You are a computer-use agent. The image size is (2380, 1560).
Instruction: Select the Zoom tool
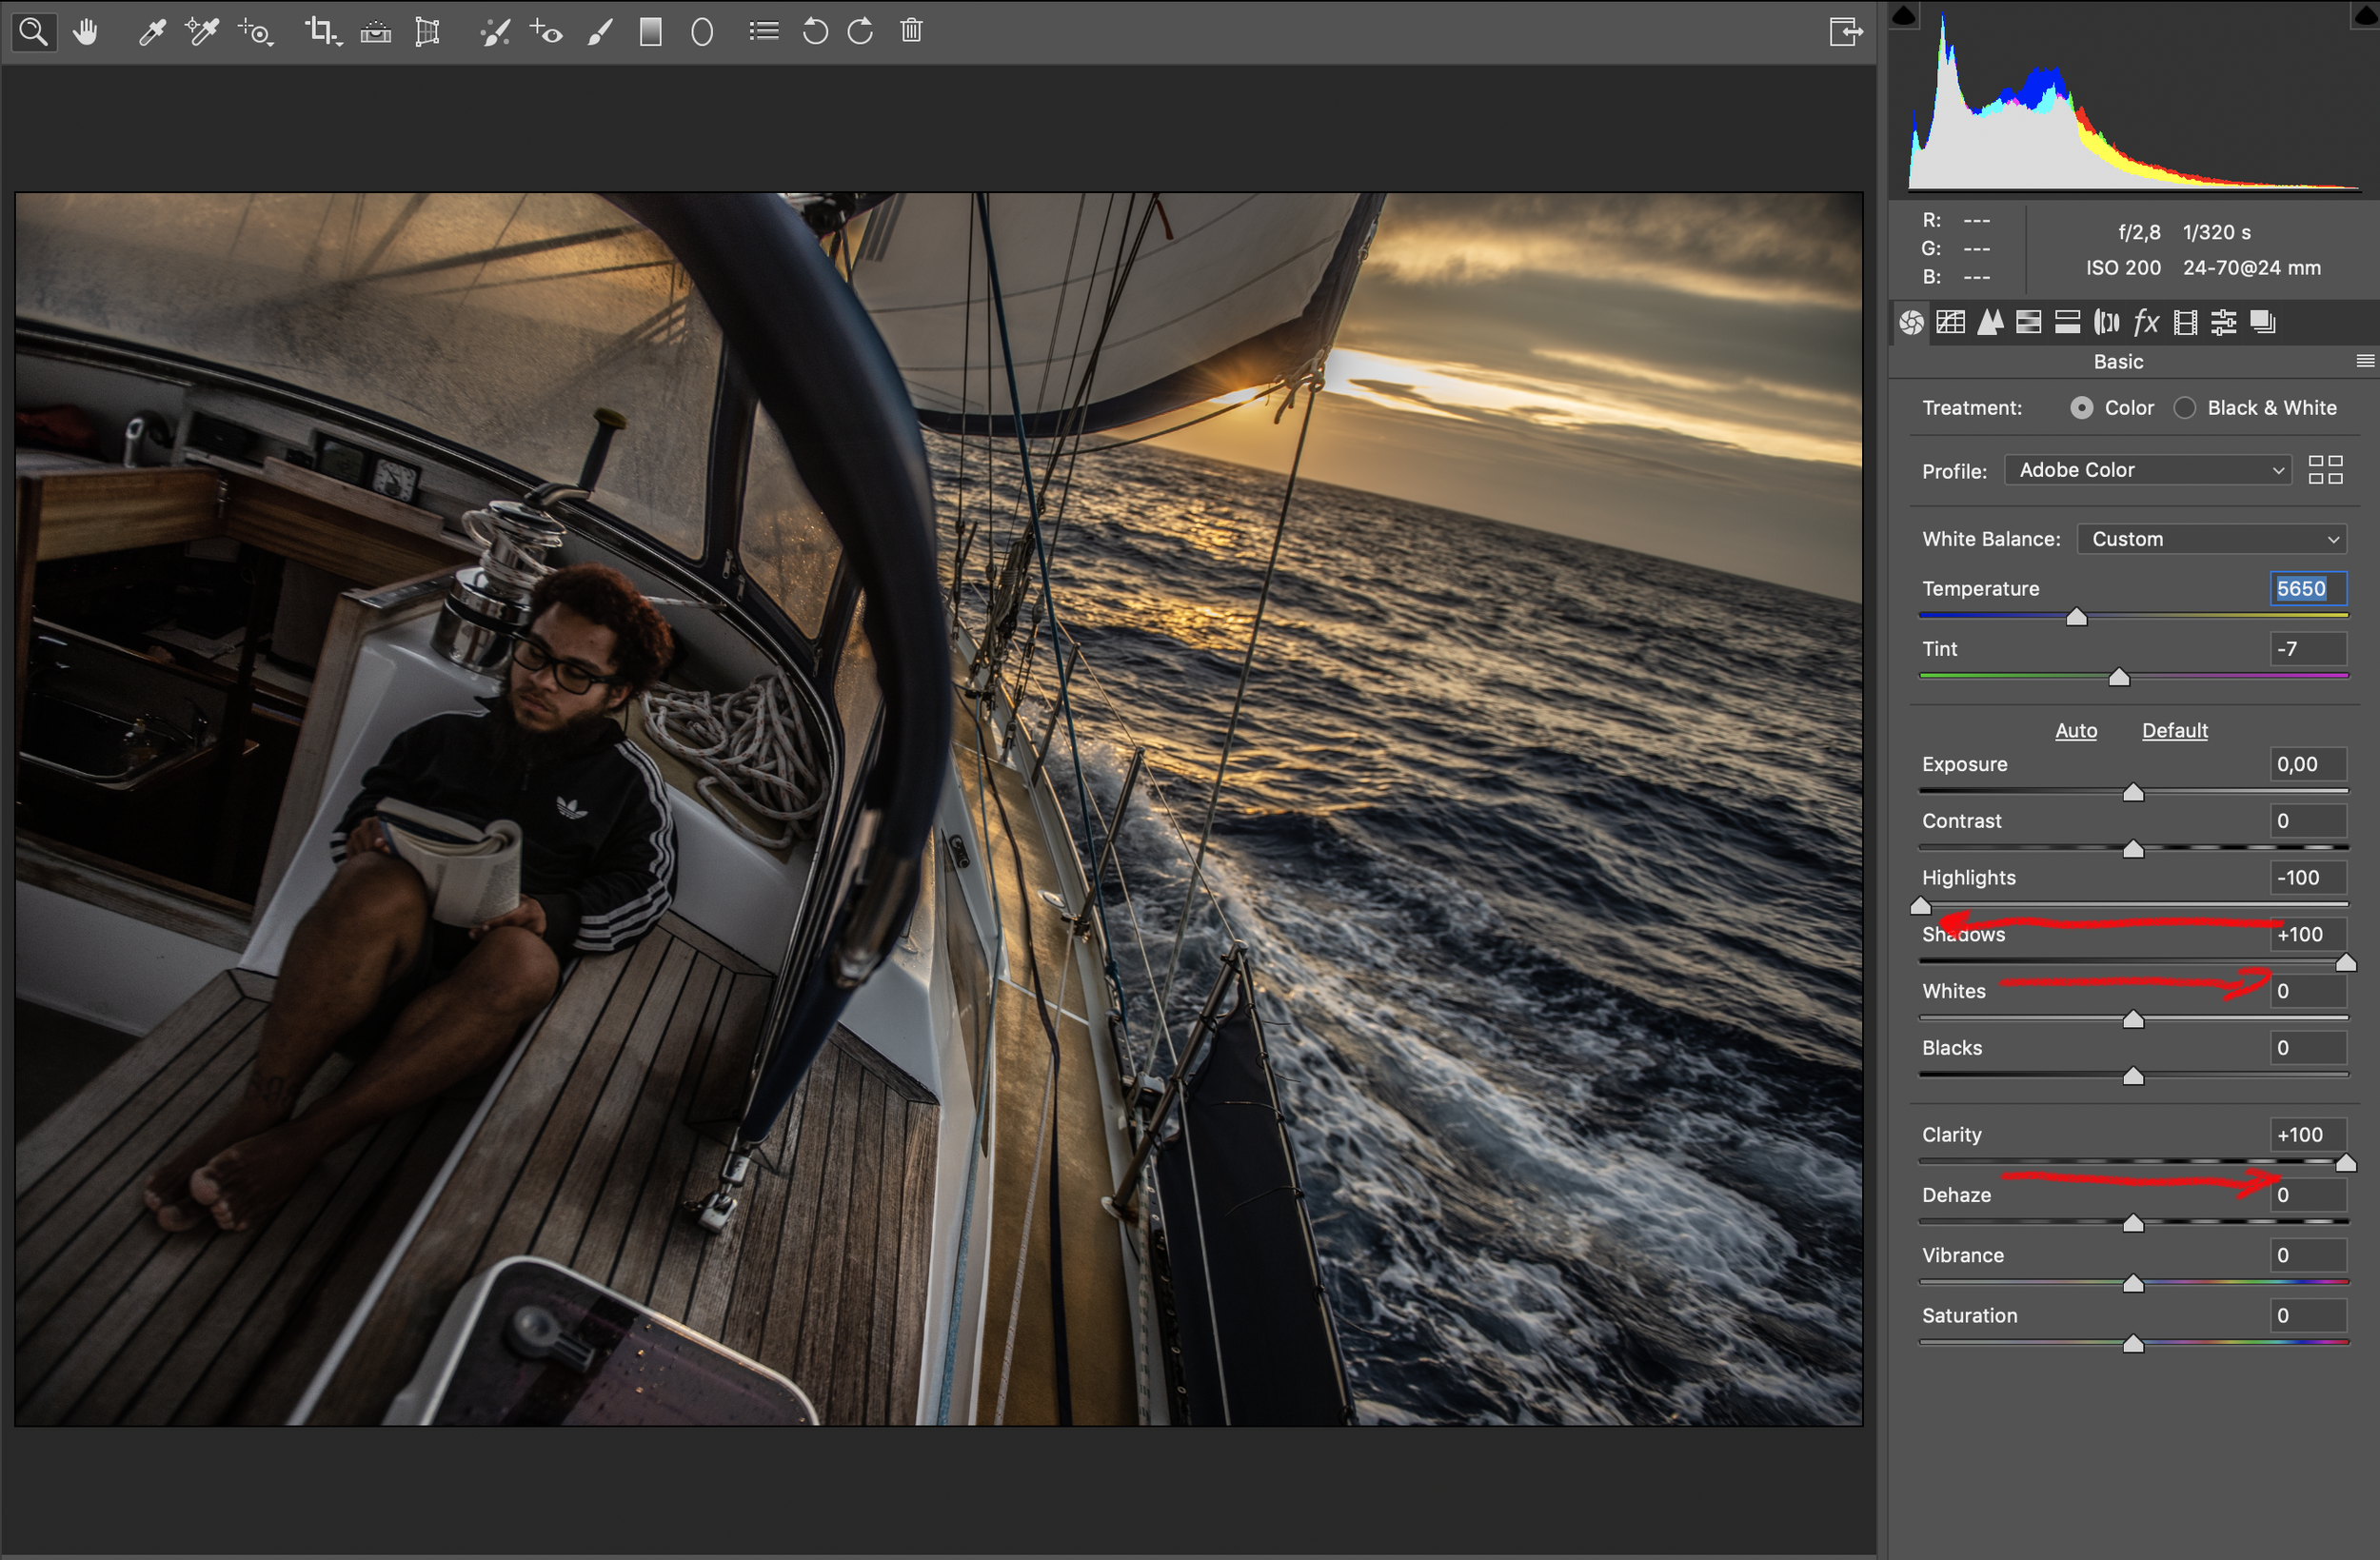point(33,32)
